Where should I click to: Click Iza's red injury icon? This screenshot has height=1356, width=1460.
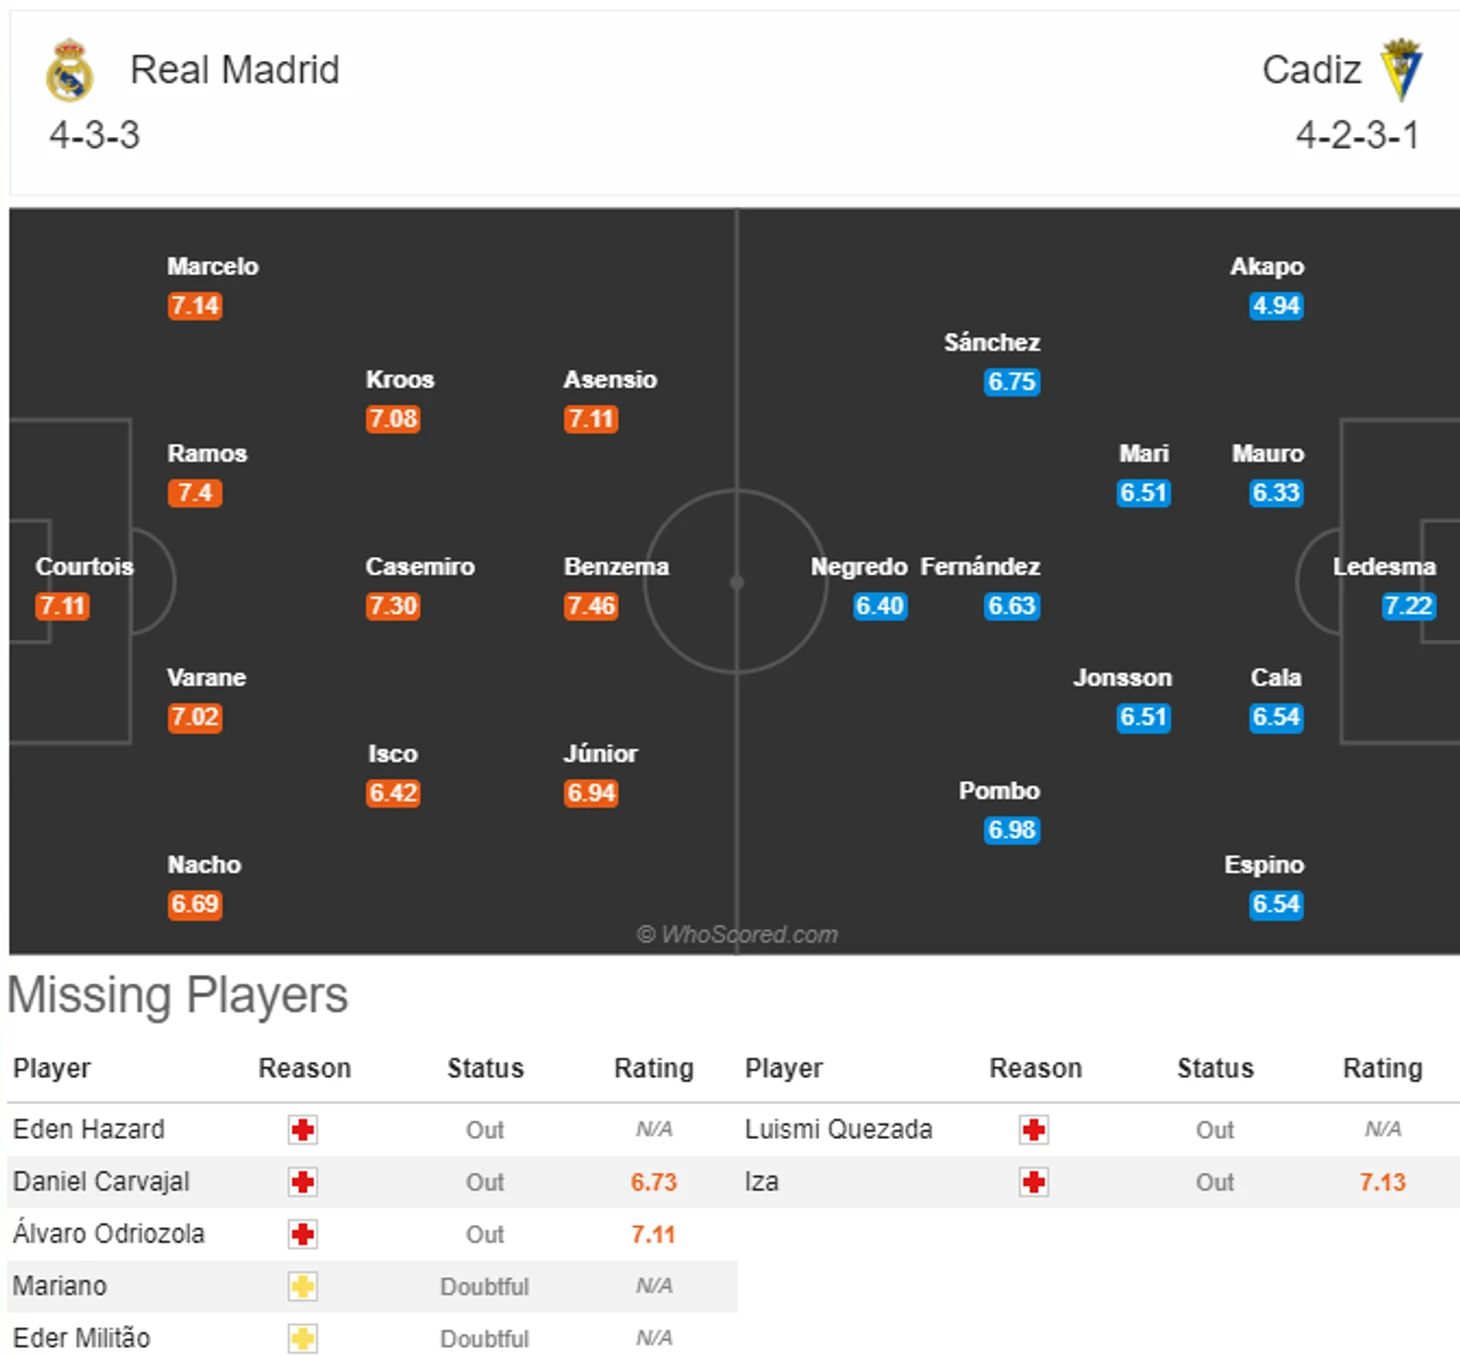click(x=1034, y=1182)
